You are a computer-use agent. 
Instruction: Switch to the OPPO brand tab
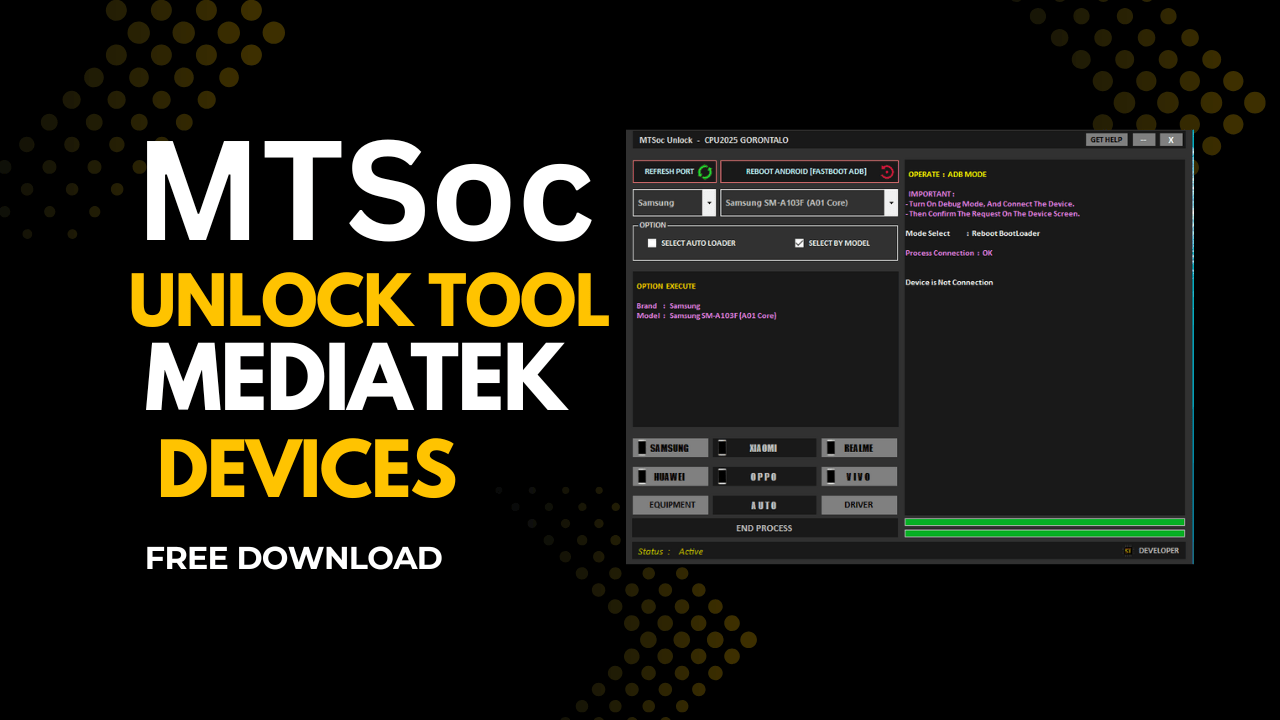[x=764, y=476]
